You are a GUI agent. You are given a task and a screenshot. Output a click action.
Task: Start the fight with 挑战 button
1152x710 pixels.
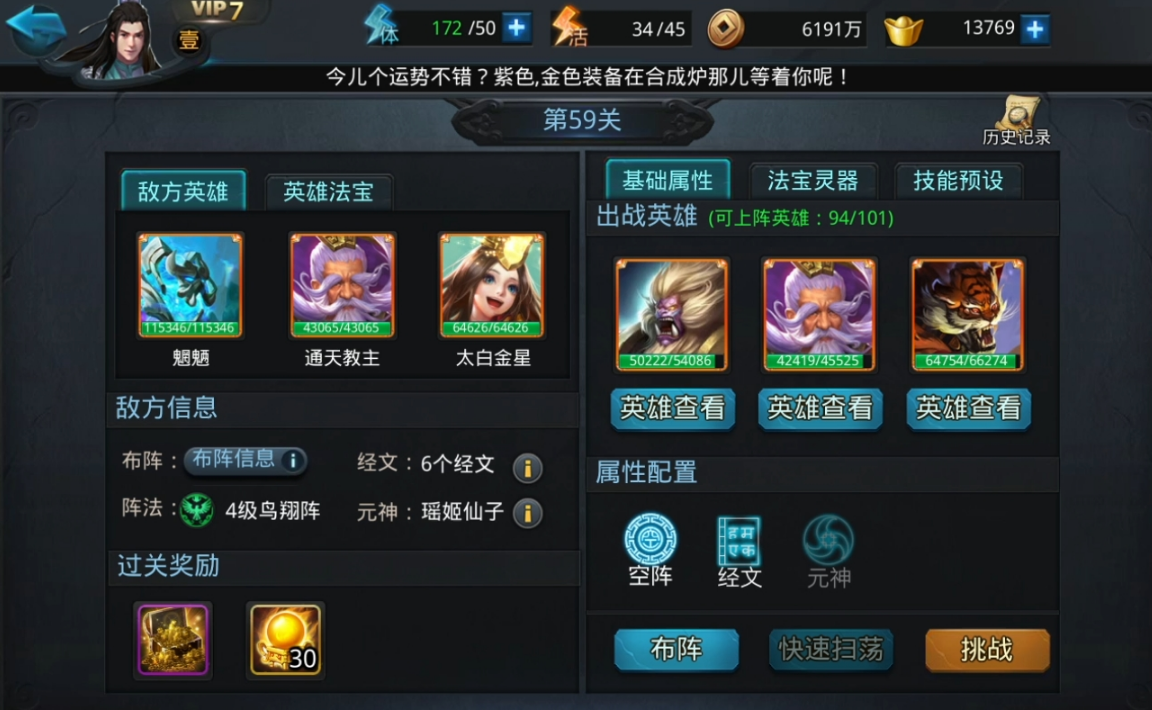click(x=987, y=650)
